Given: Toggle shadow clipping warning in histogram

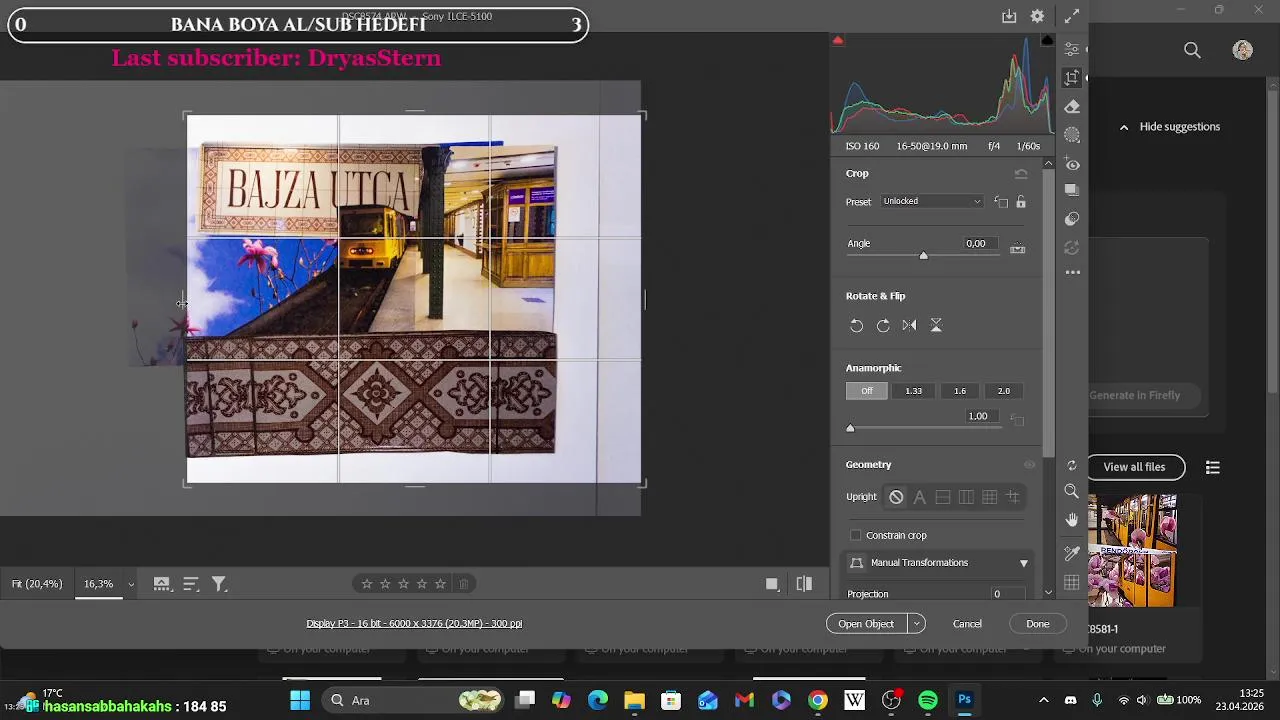Looking at the screenshot, I should click(838, 40).
